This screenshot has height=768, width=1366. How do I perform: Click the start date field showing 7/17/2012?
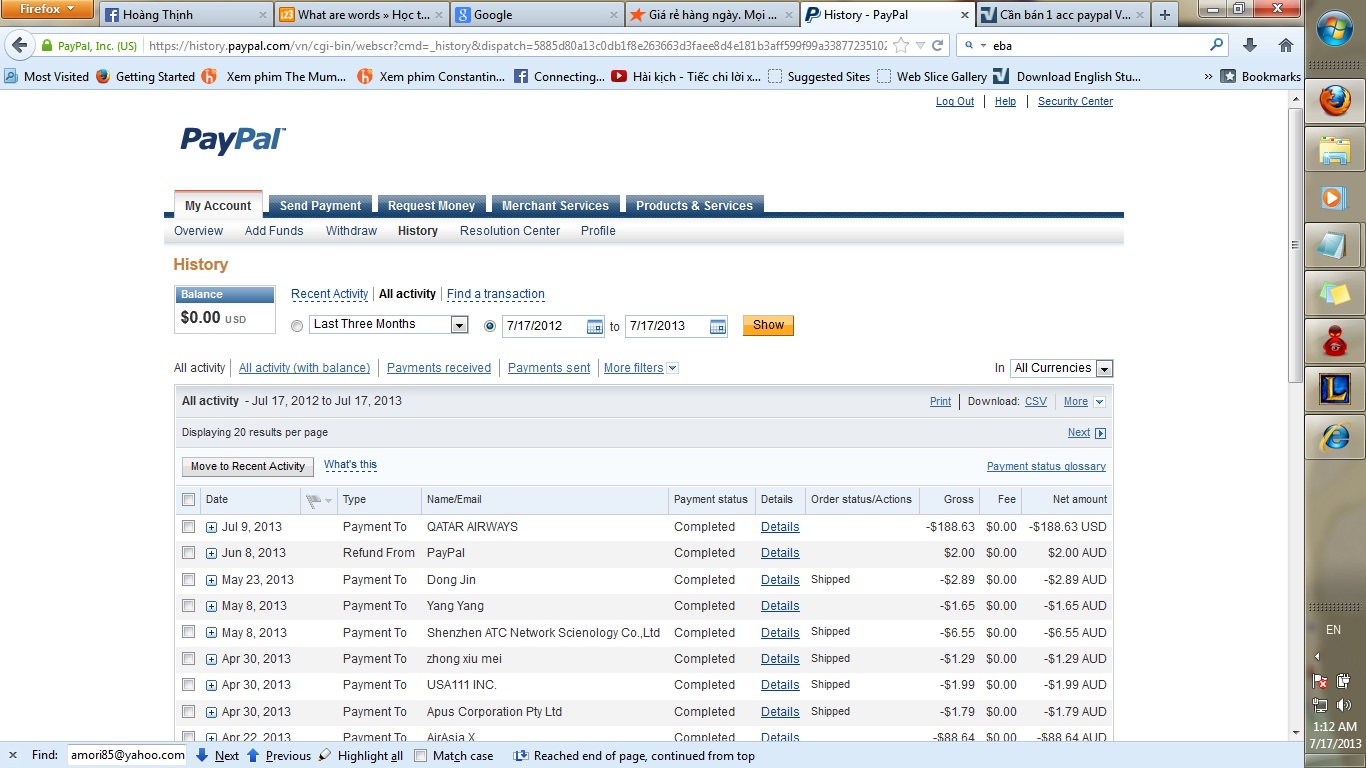click(x=544, y=326)
